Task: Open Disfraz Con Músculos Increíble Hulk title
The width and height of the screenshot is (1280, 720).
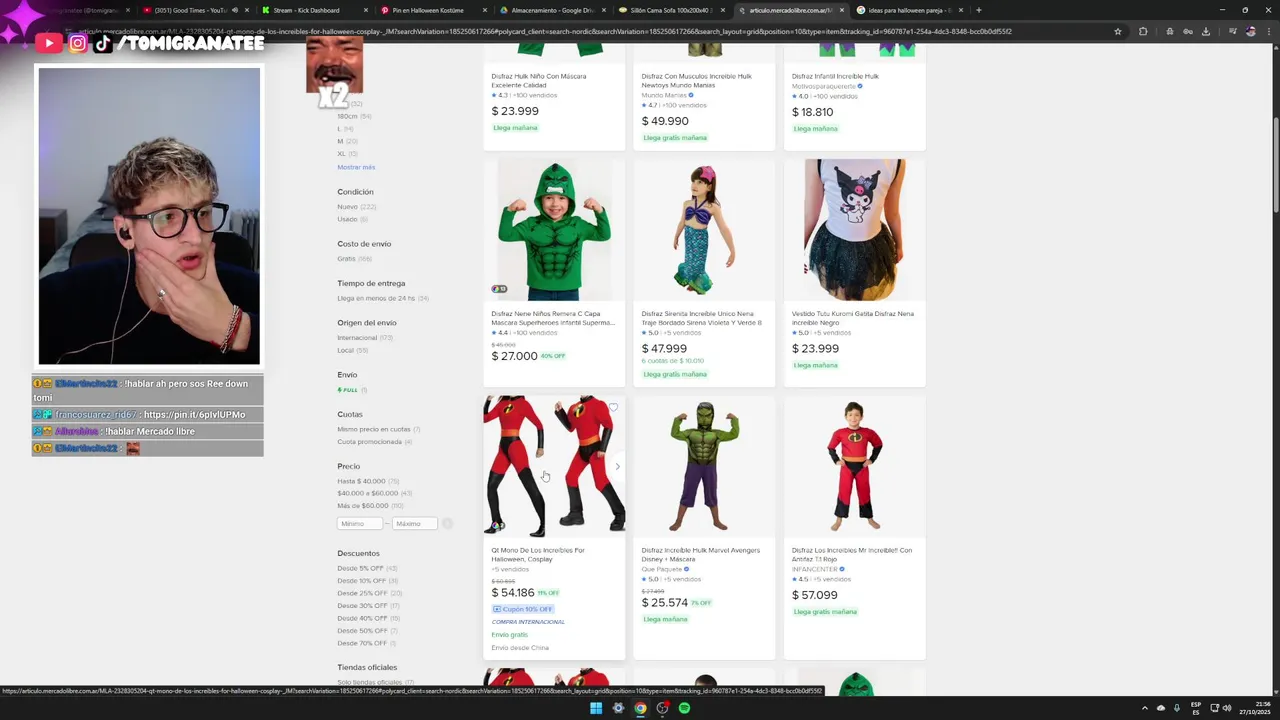Action: coord(696,80)
